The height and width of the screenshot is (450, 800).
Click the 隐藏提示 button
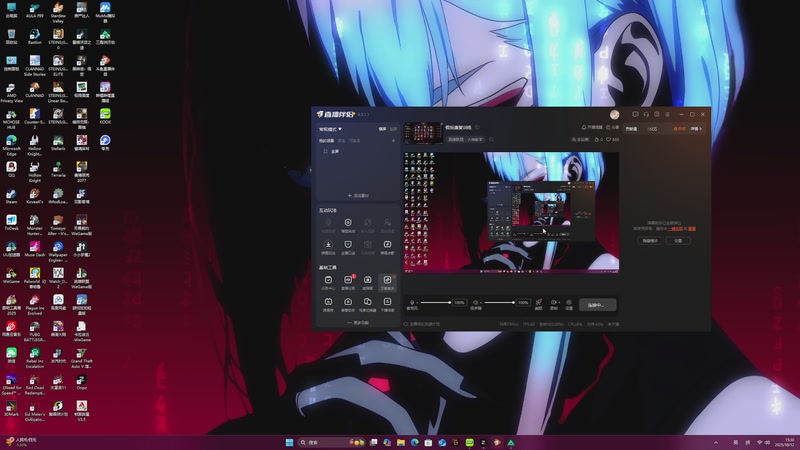(x=650, y=240)
